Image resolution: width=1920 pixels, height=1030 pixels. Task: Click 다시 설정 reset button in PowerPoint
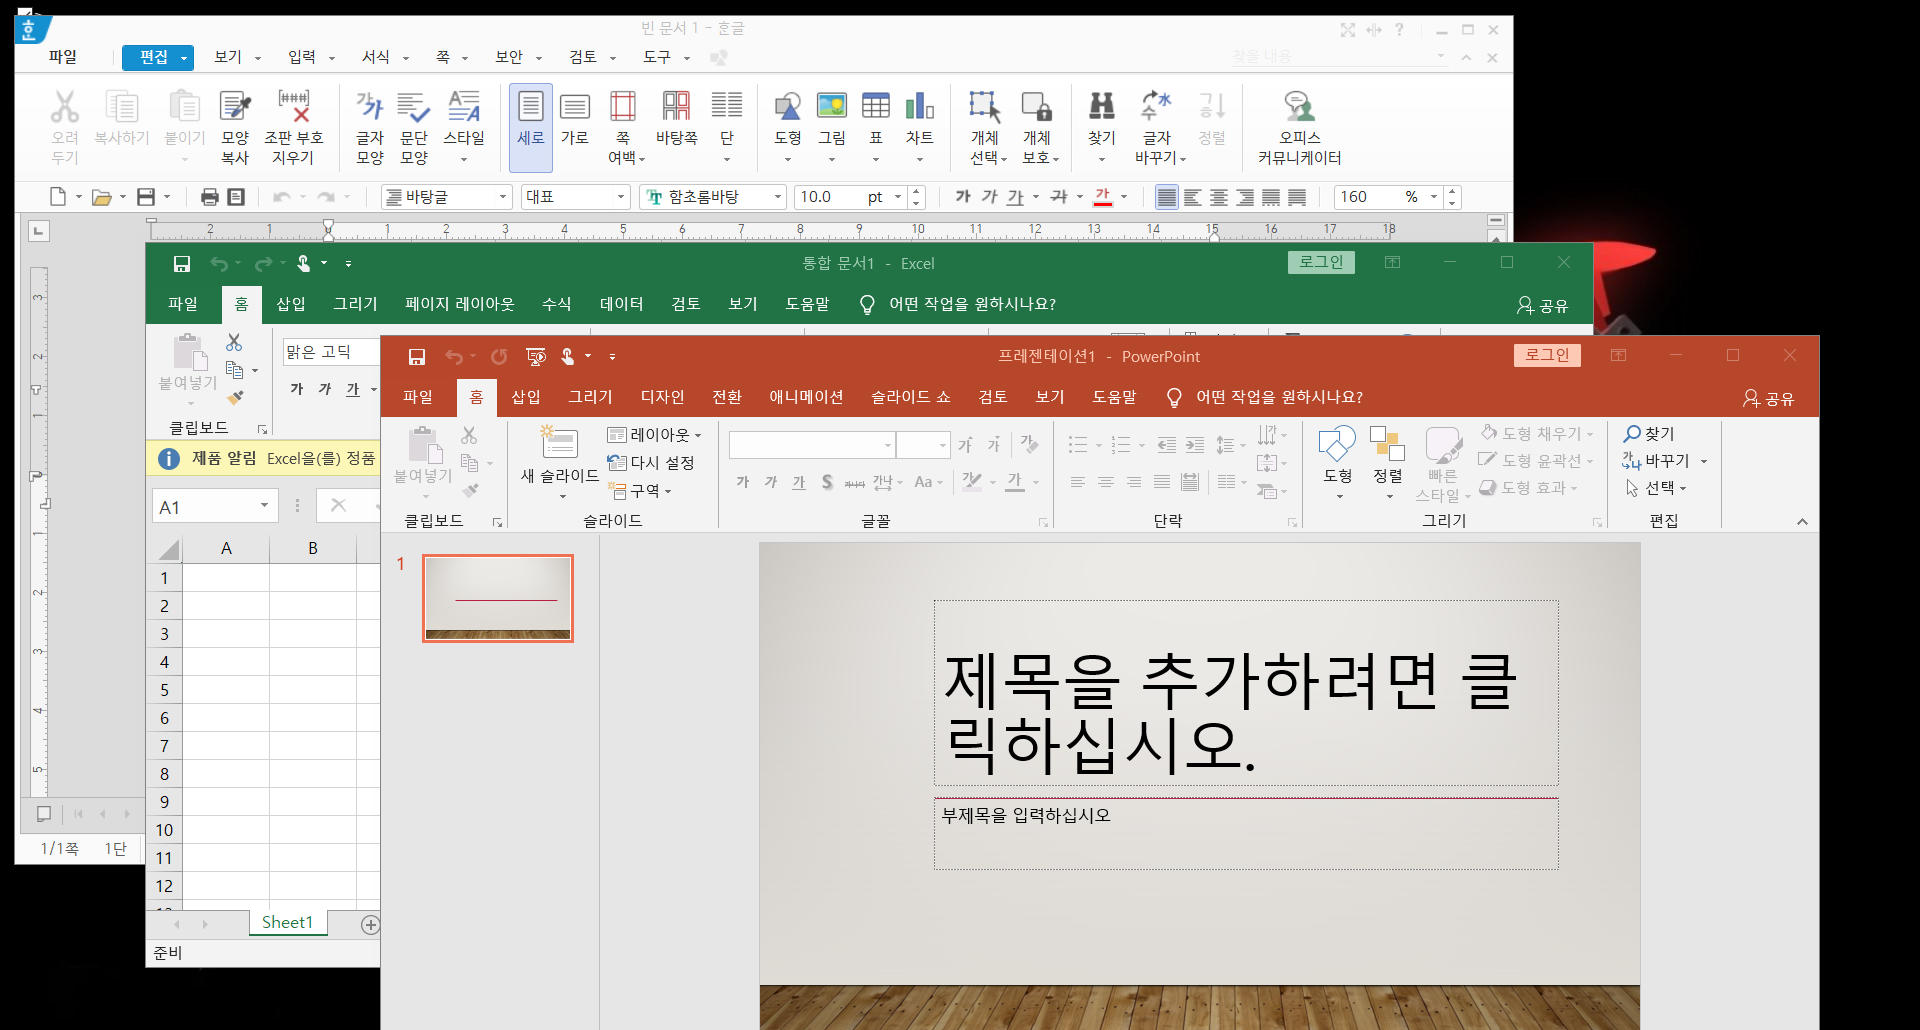(651, 463)
